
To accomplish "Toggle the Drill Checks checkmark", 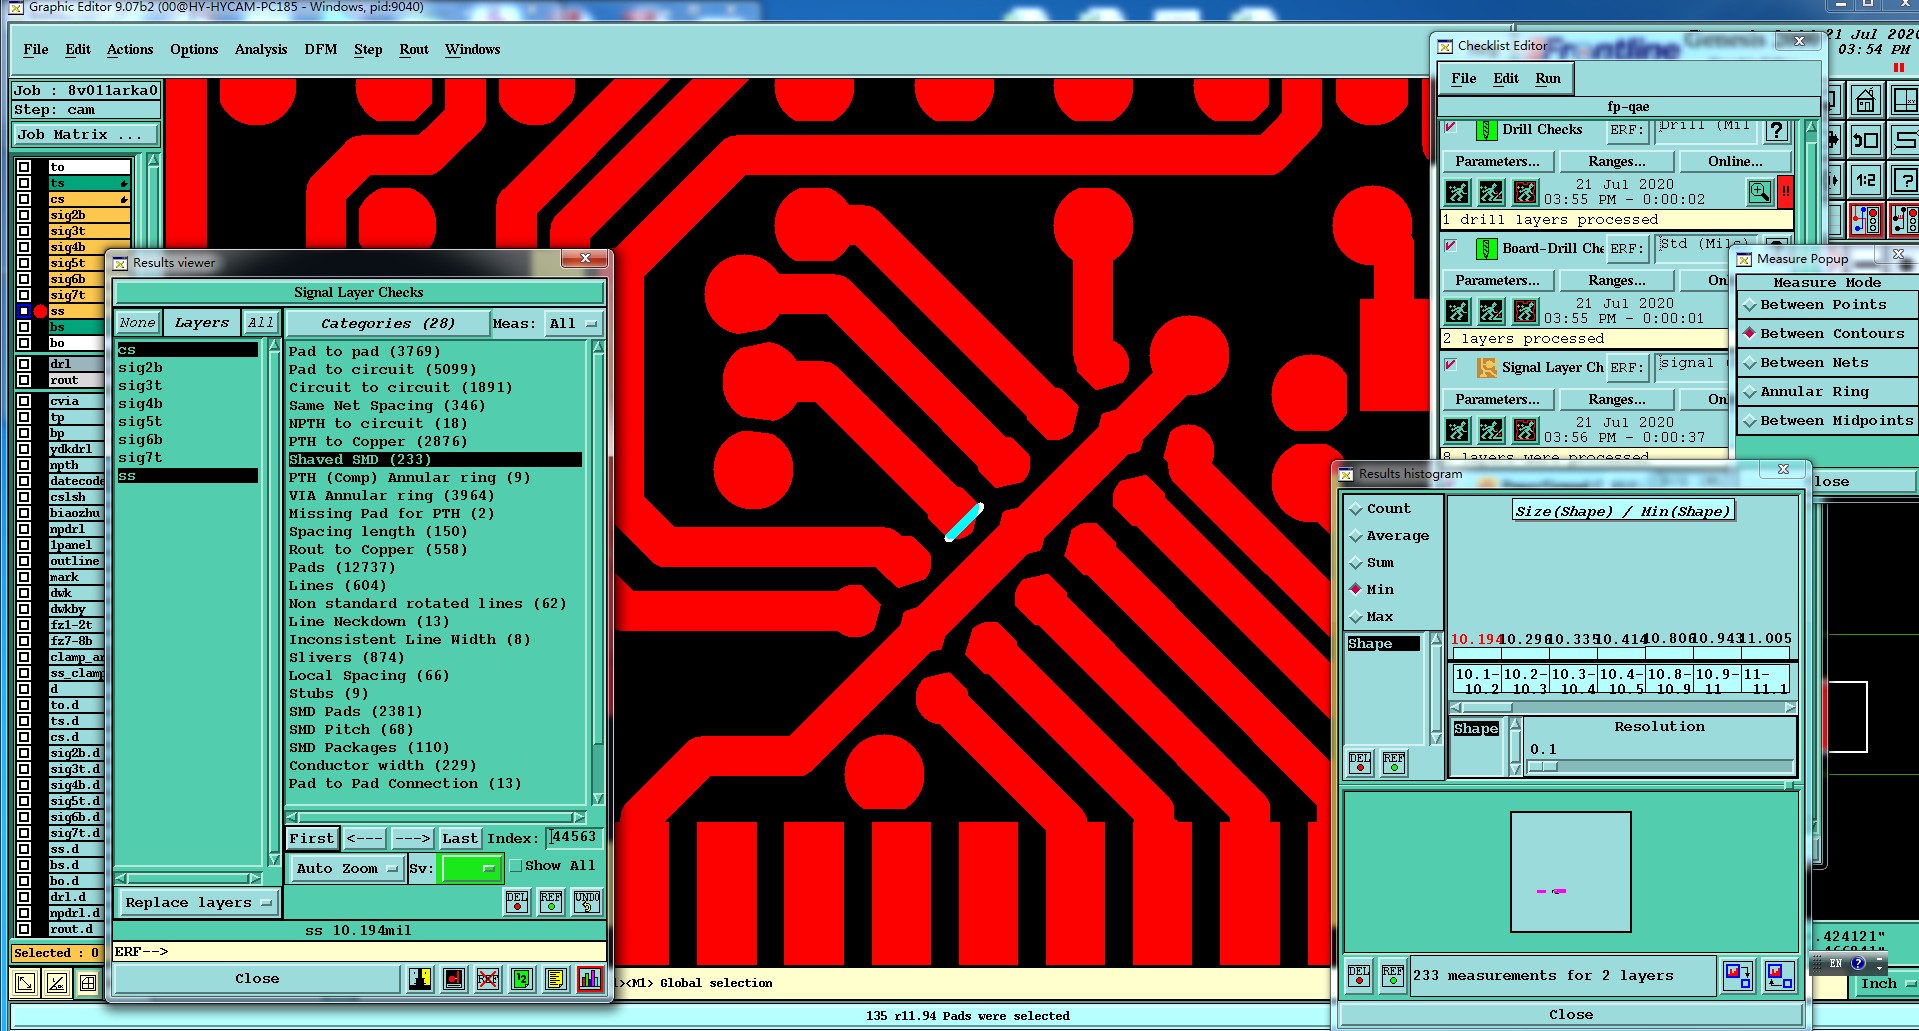I will point(1451,128).
